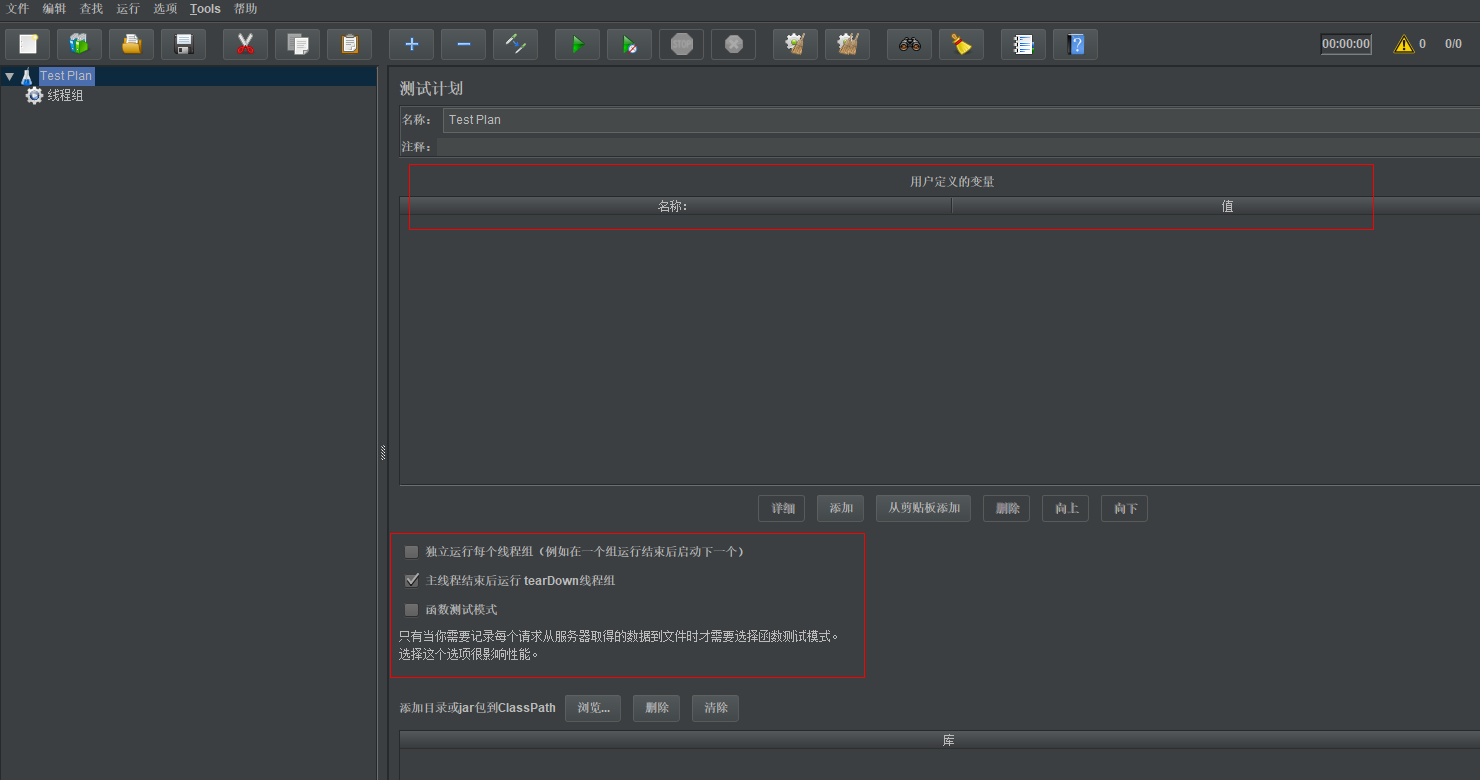Open the 帮助 menu

(245, 9)
